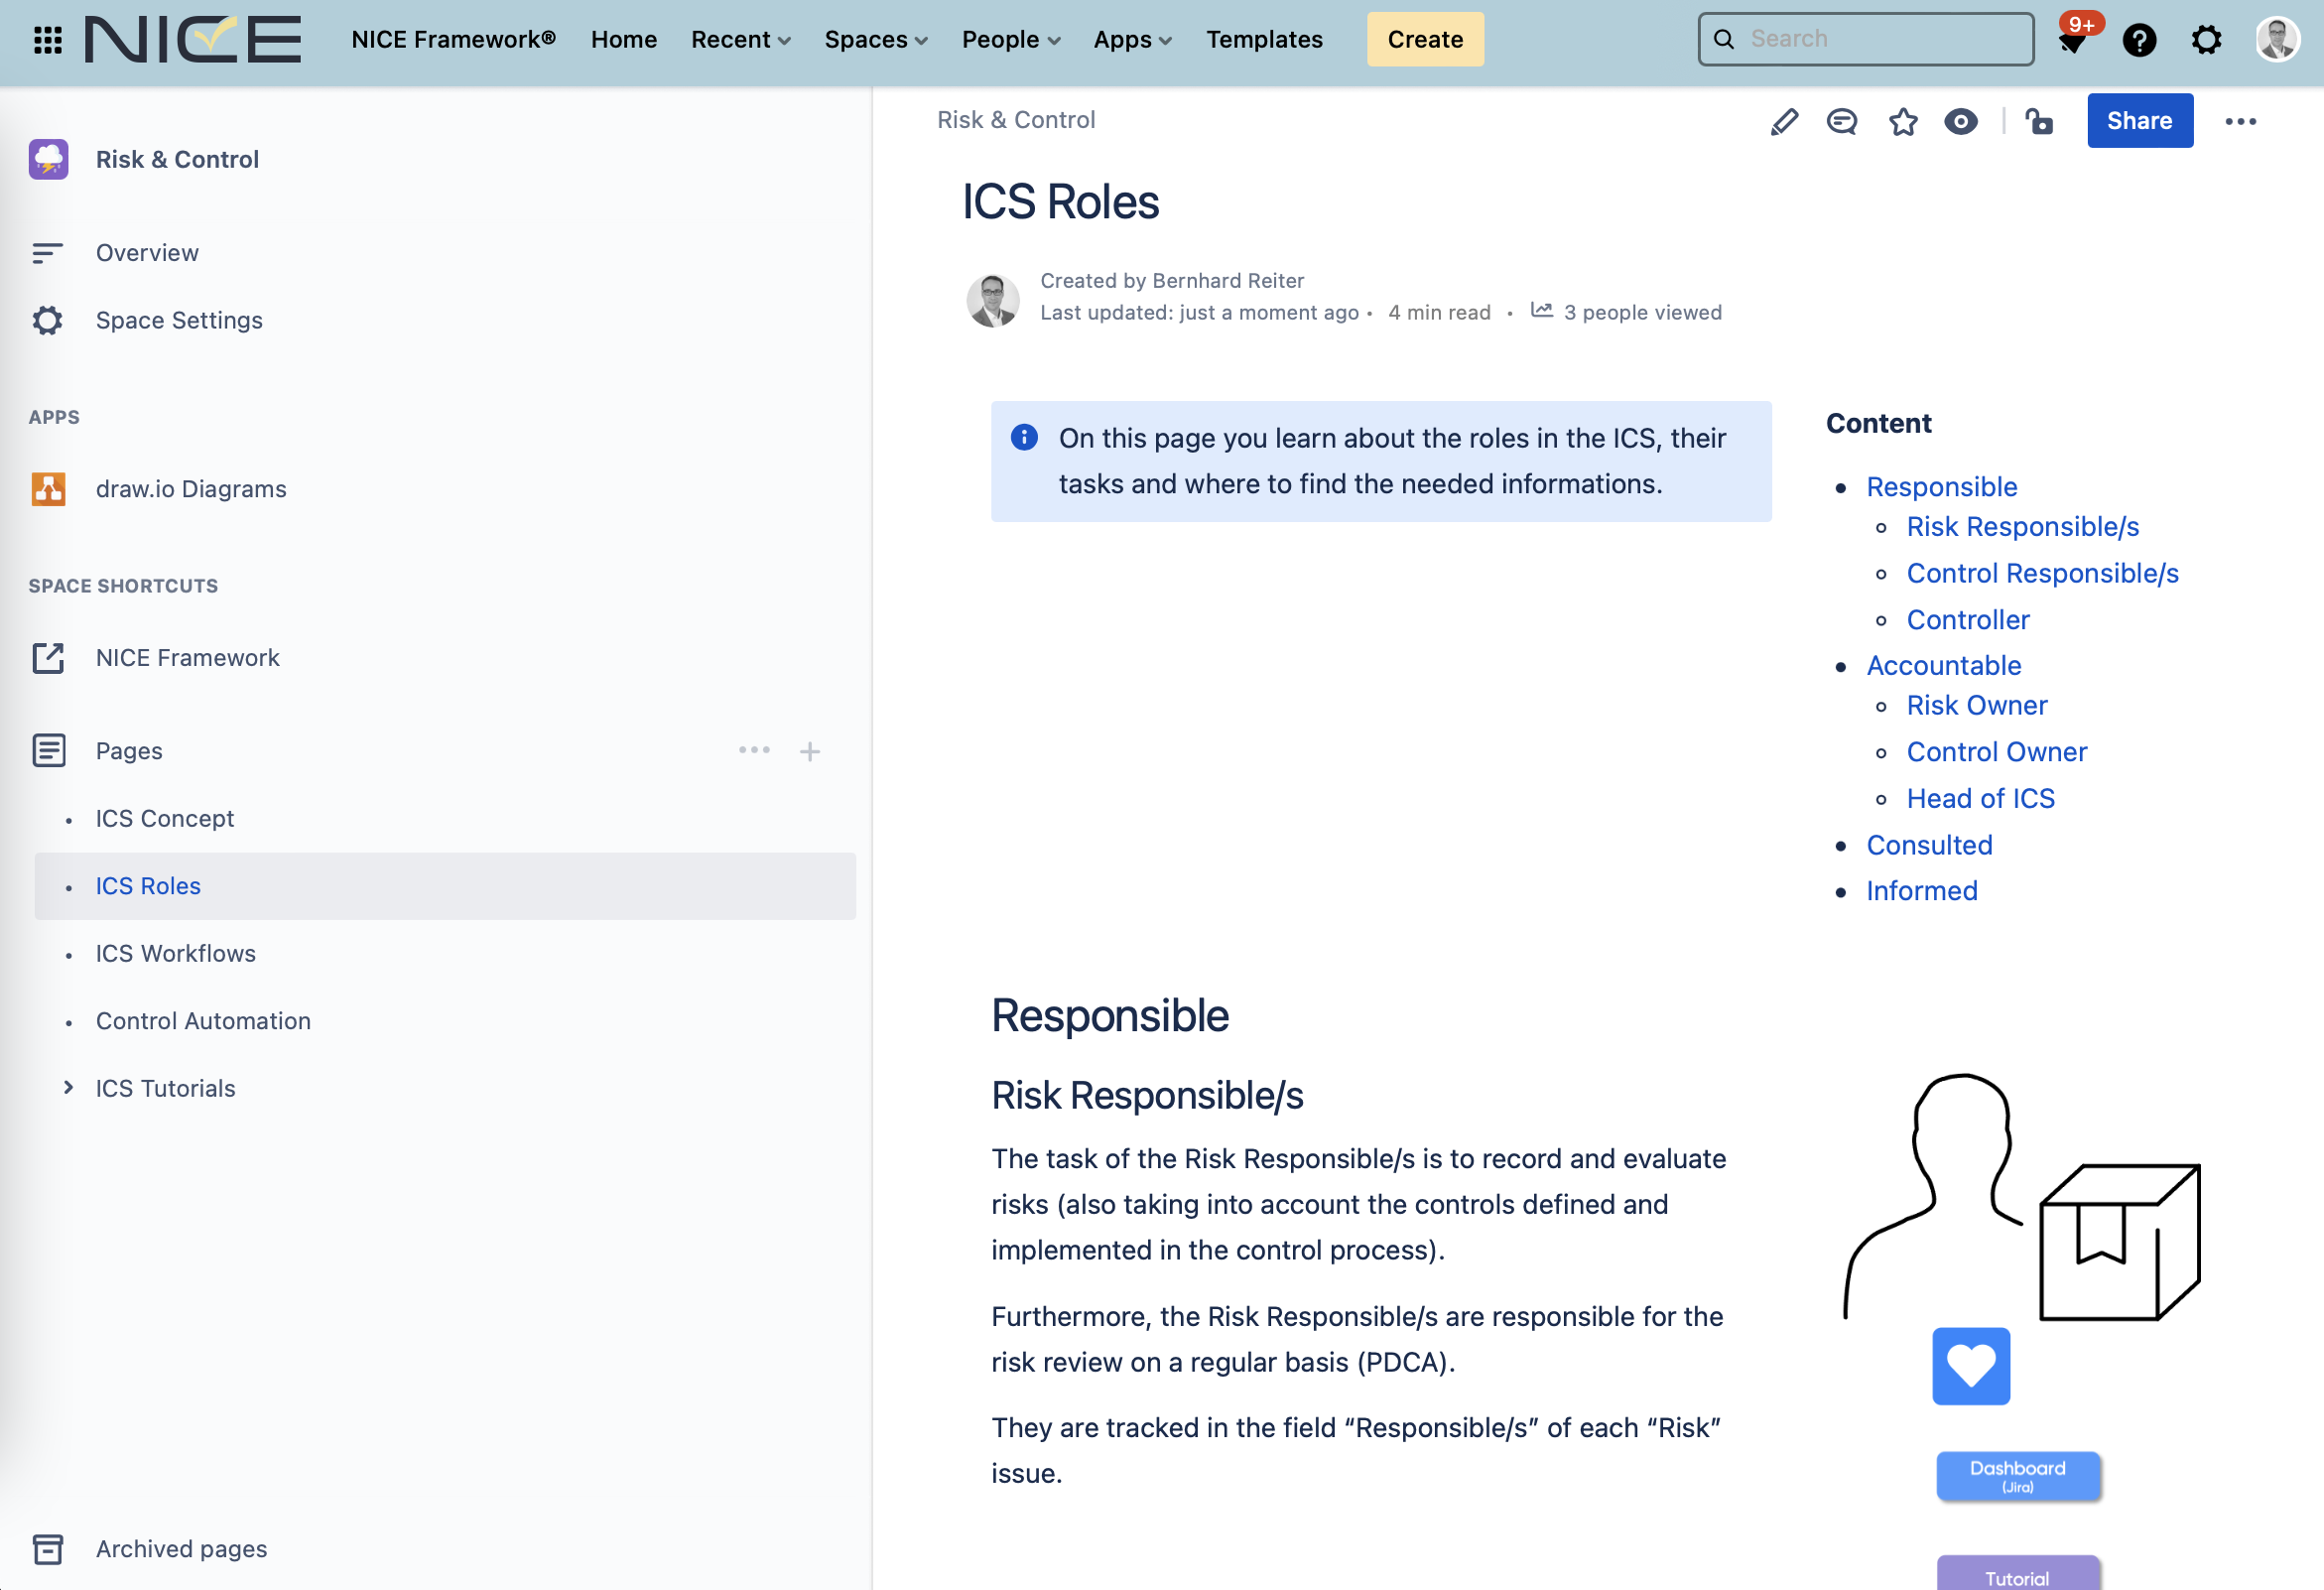This screenshot has width=2324, height=1590.
Task: Expand the Recent dropdown menu
Action: 740,39
